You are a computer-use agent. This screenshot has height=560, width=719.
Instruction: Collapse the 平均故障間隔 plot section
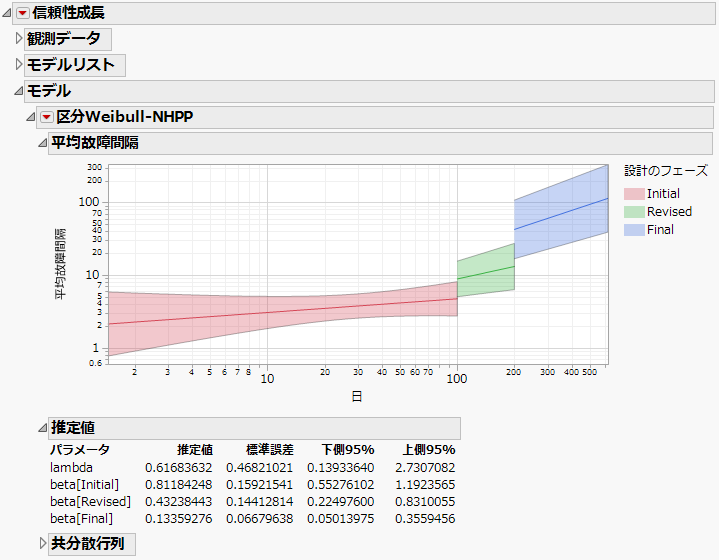tap(42, 143)
